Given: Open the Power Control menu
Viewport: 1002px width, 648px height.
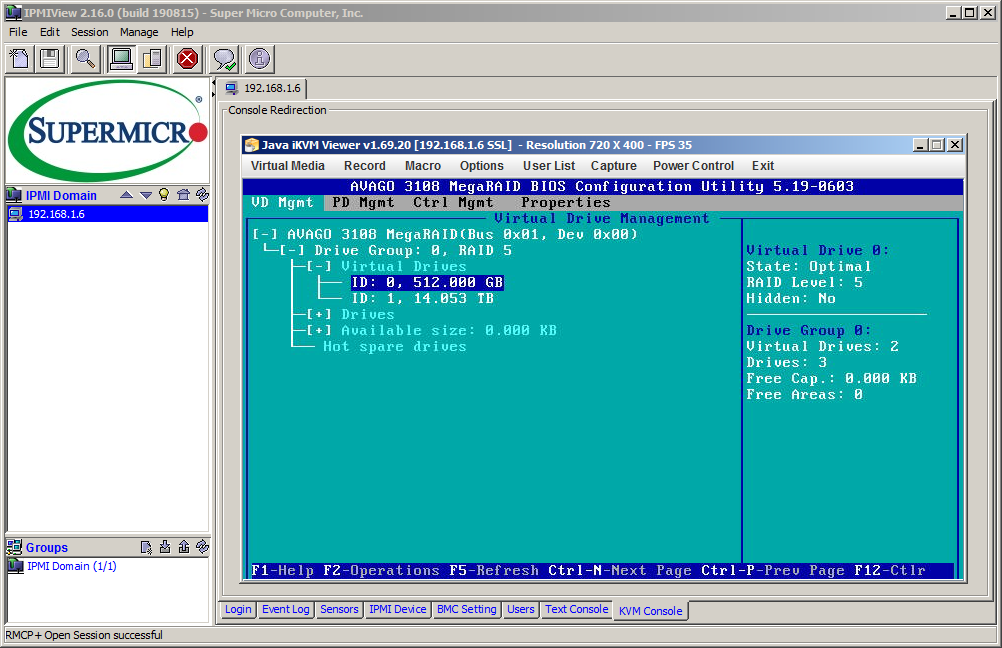Looking at the screenshot, I should click(693, 166).
